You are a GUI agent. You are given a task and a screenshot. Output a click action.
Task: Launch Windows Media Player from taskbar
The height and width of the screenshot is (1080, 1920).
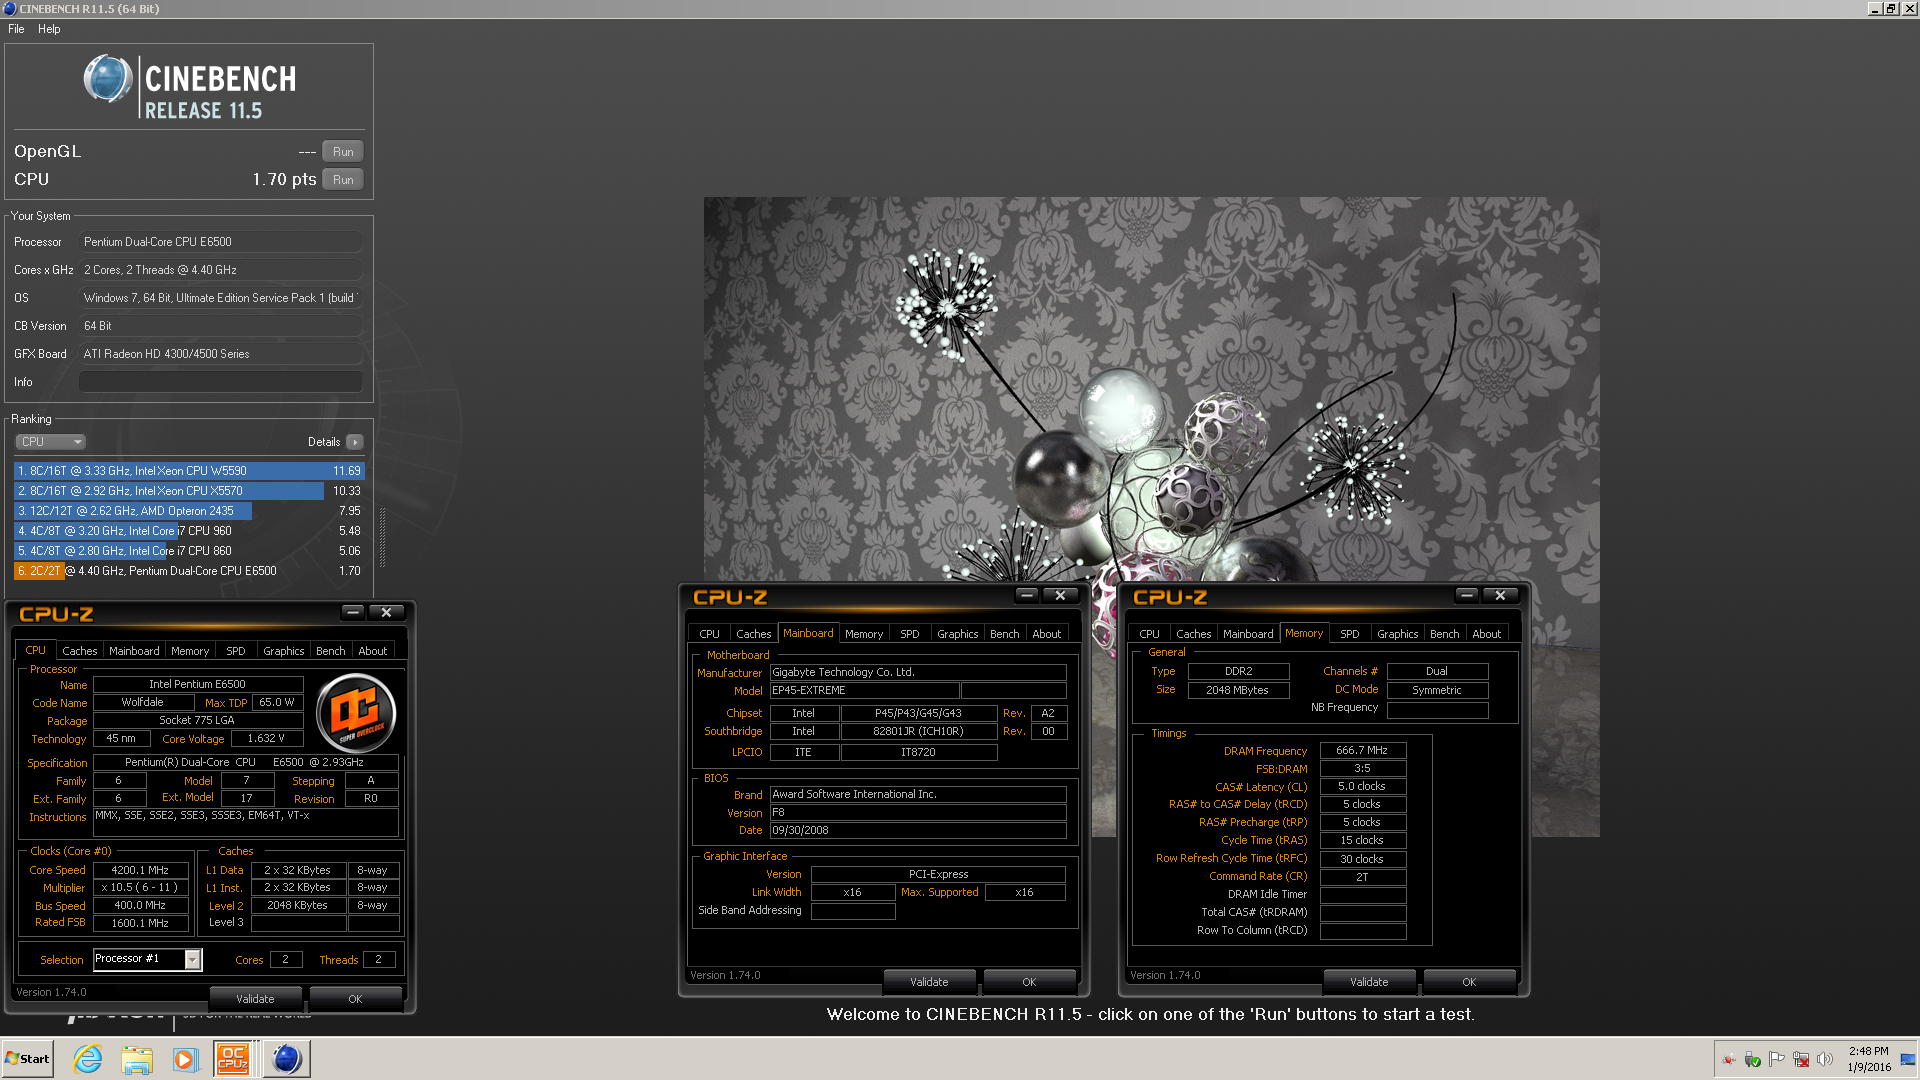[x=185, y=1059]
